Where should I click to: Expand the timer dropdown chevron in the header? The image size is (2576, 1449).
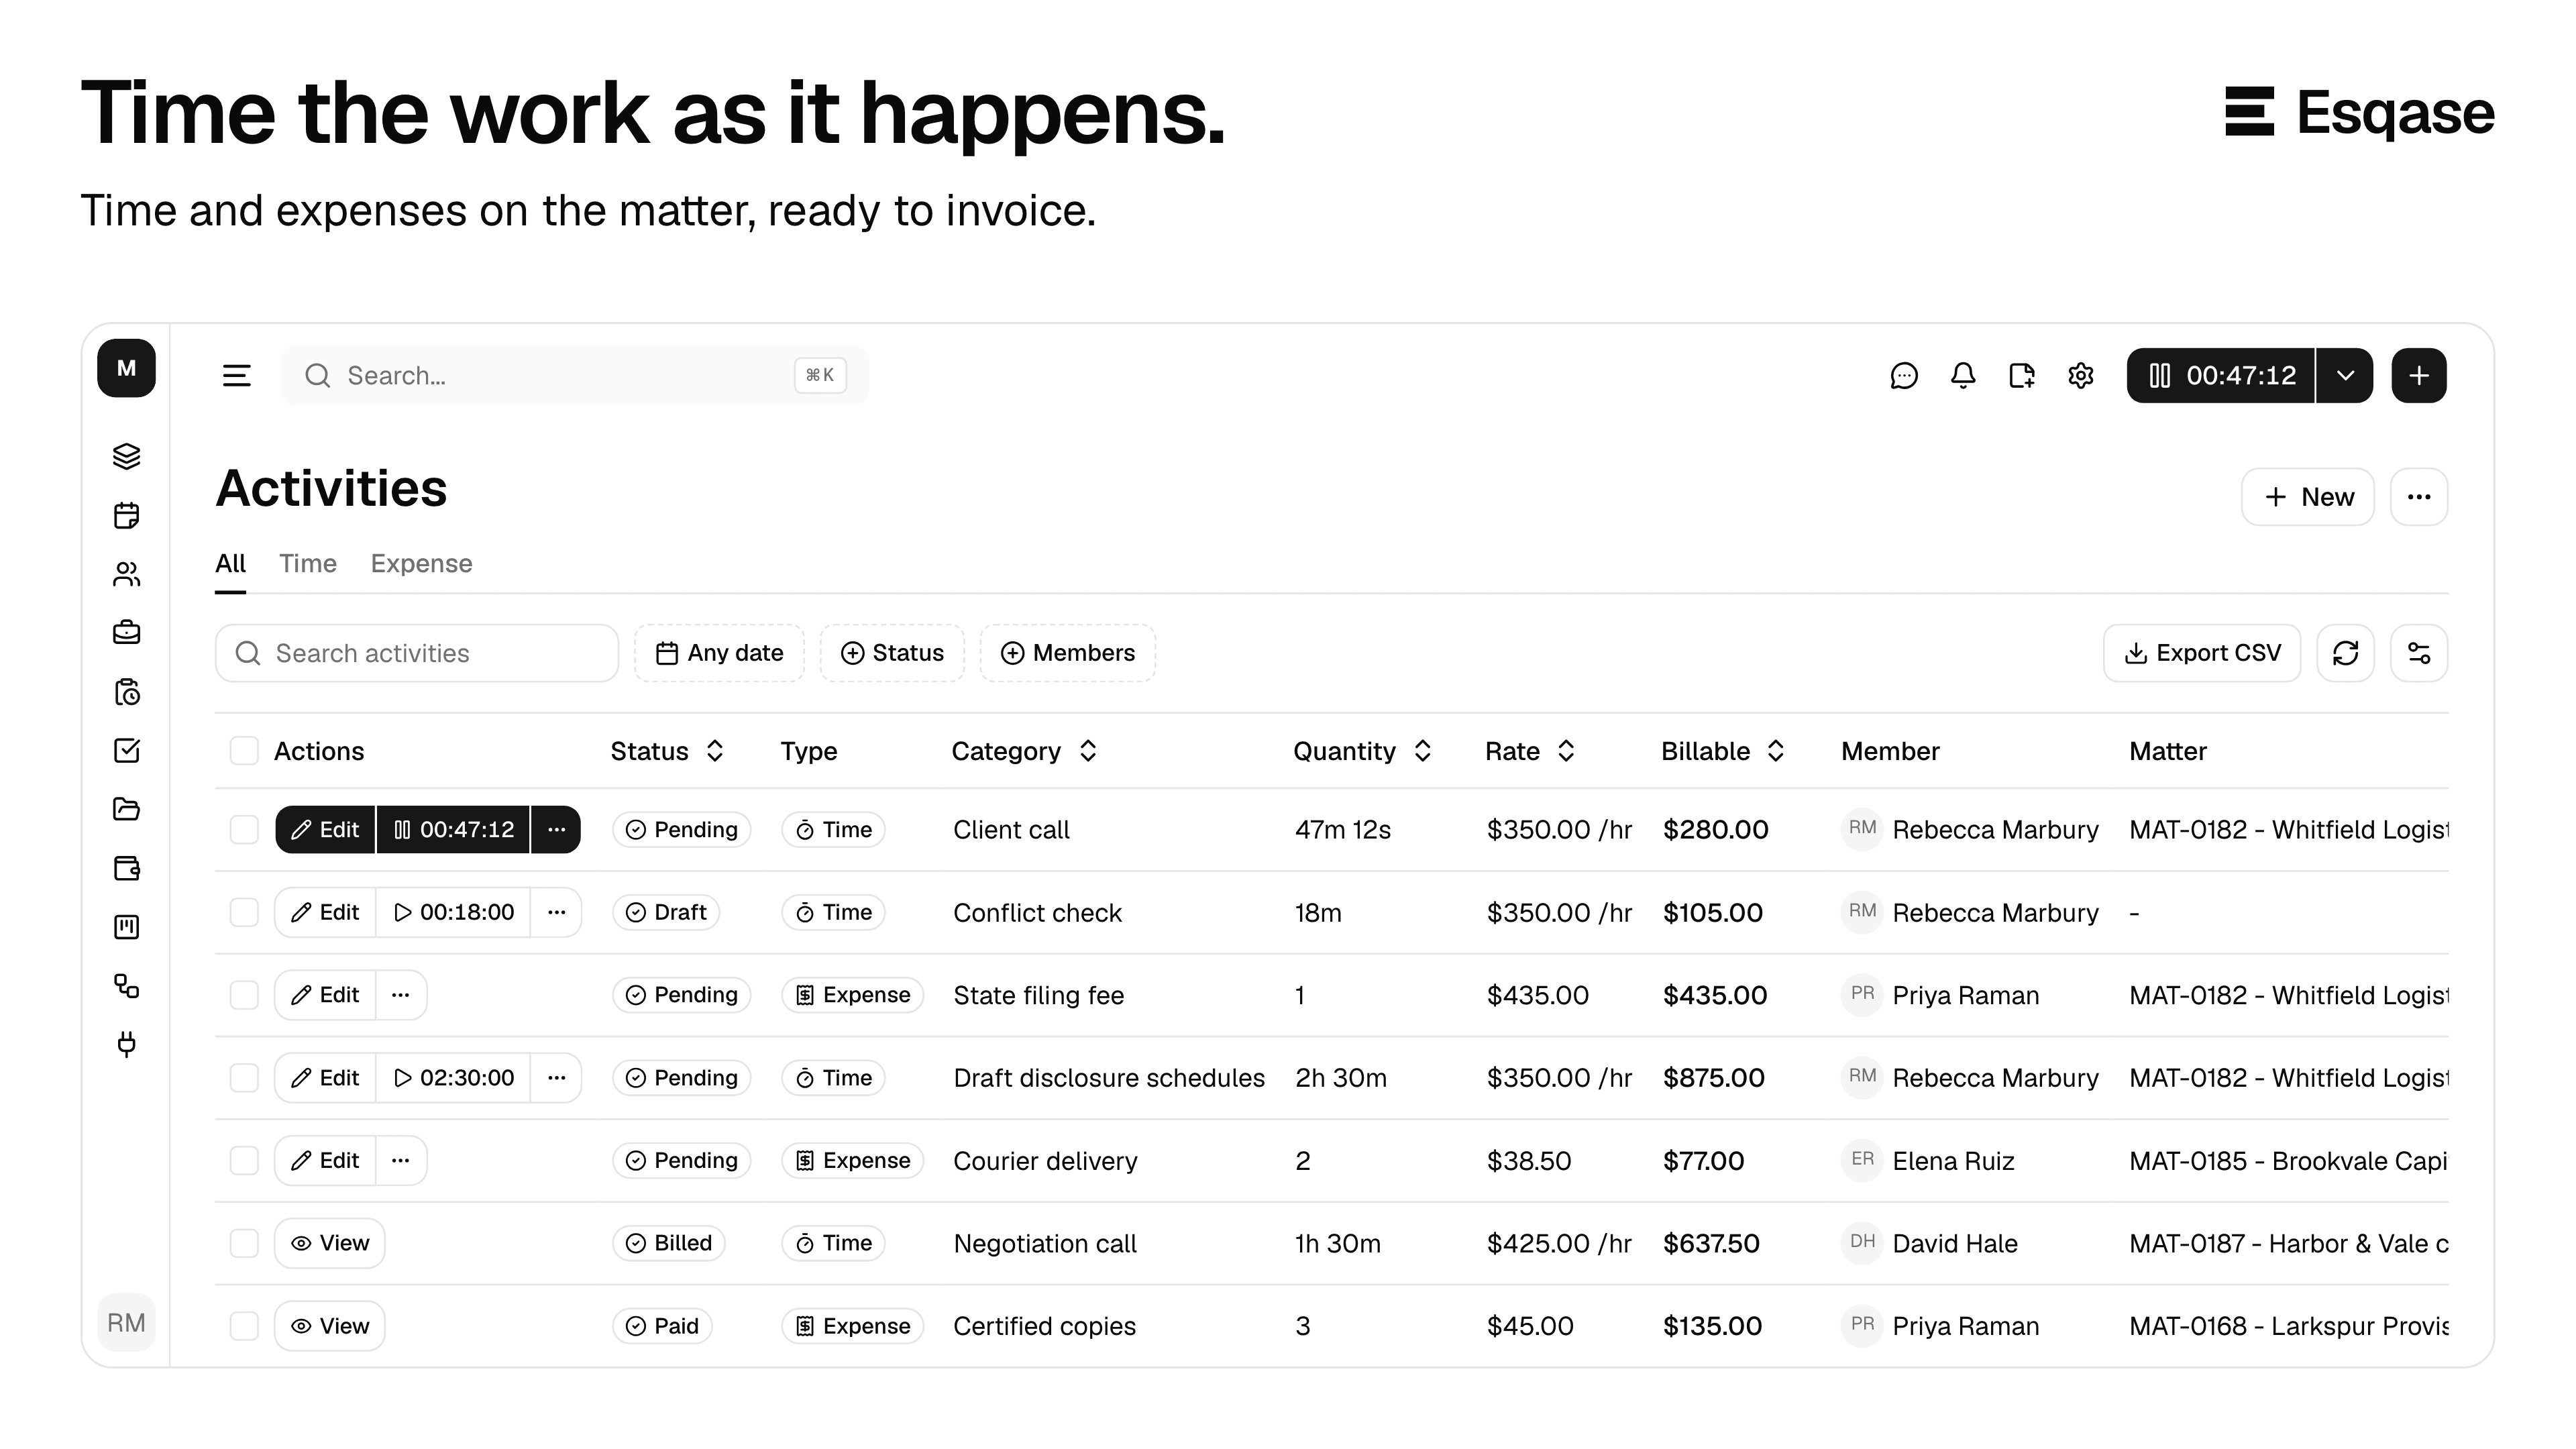(x=2345, y=376)
